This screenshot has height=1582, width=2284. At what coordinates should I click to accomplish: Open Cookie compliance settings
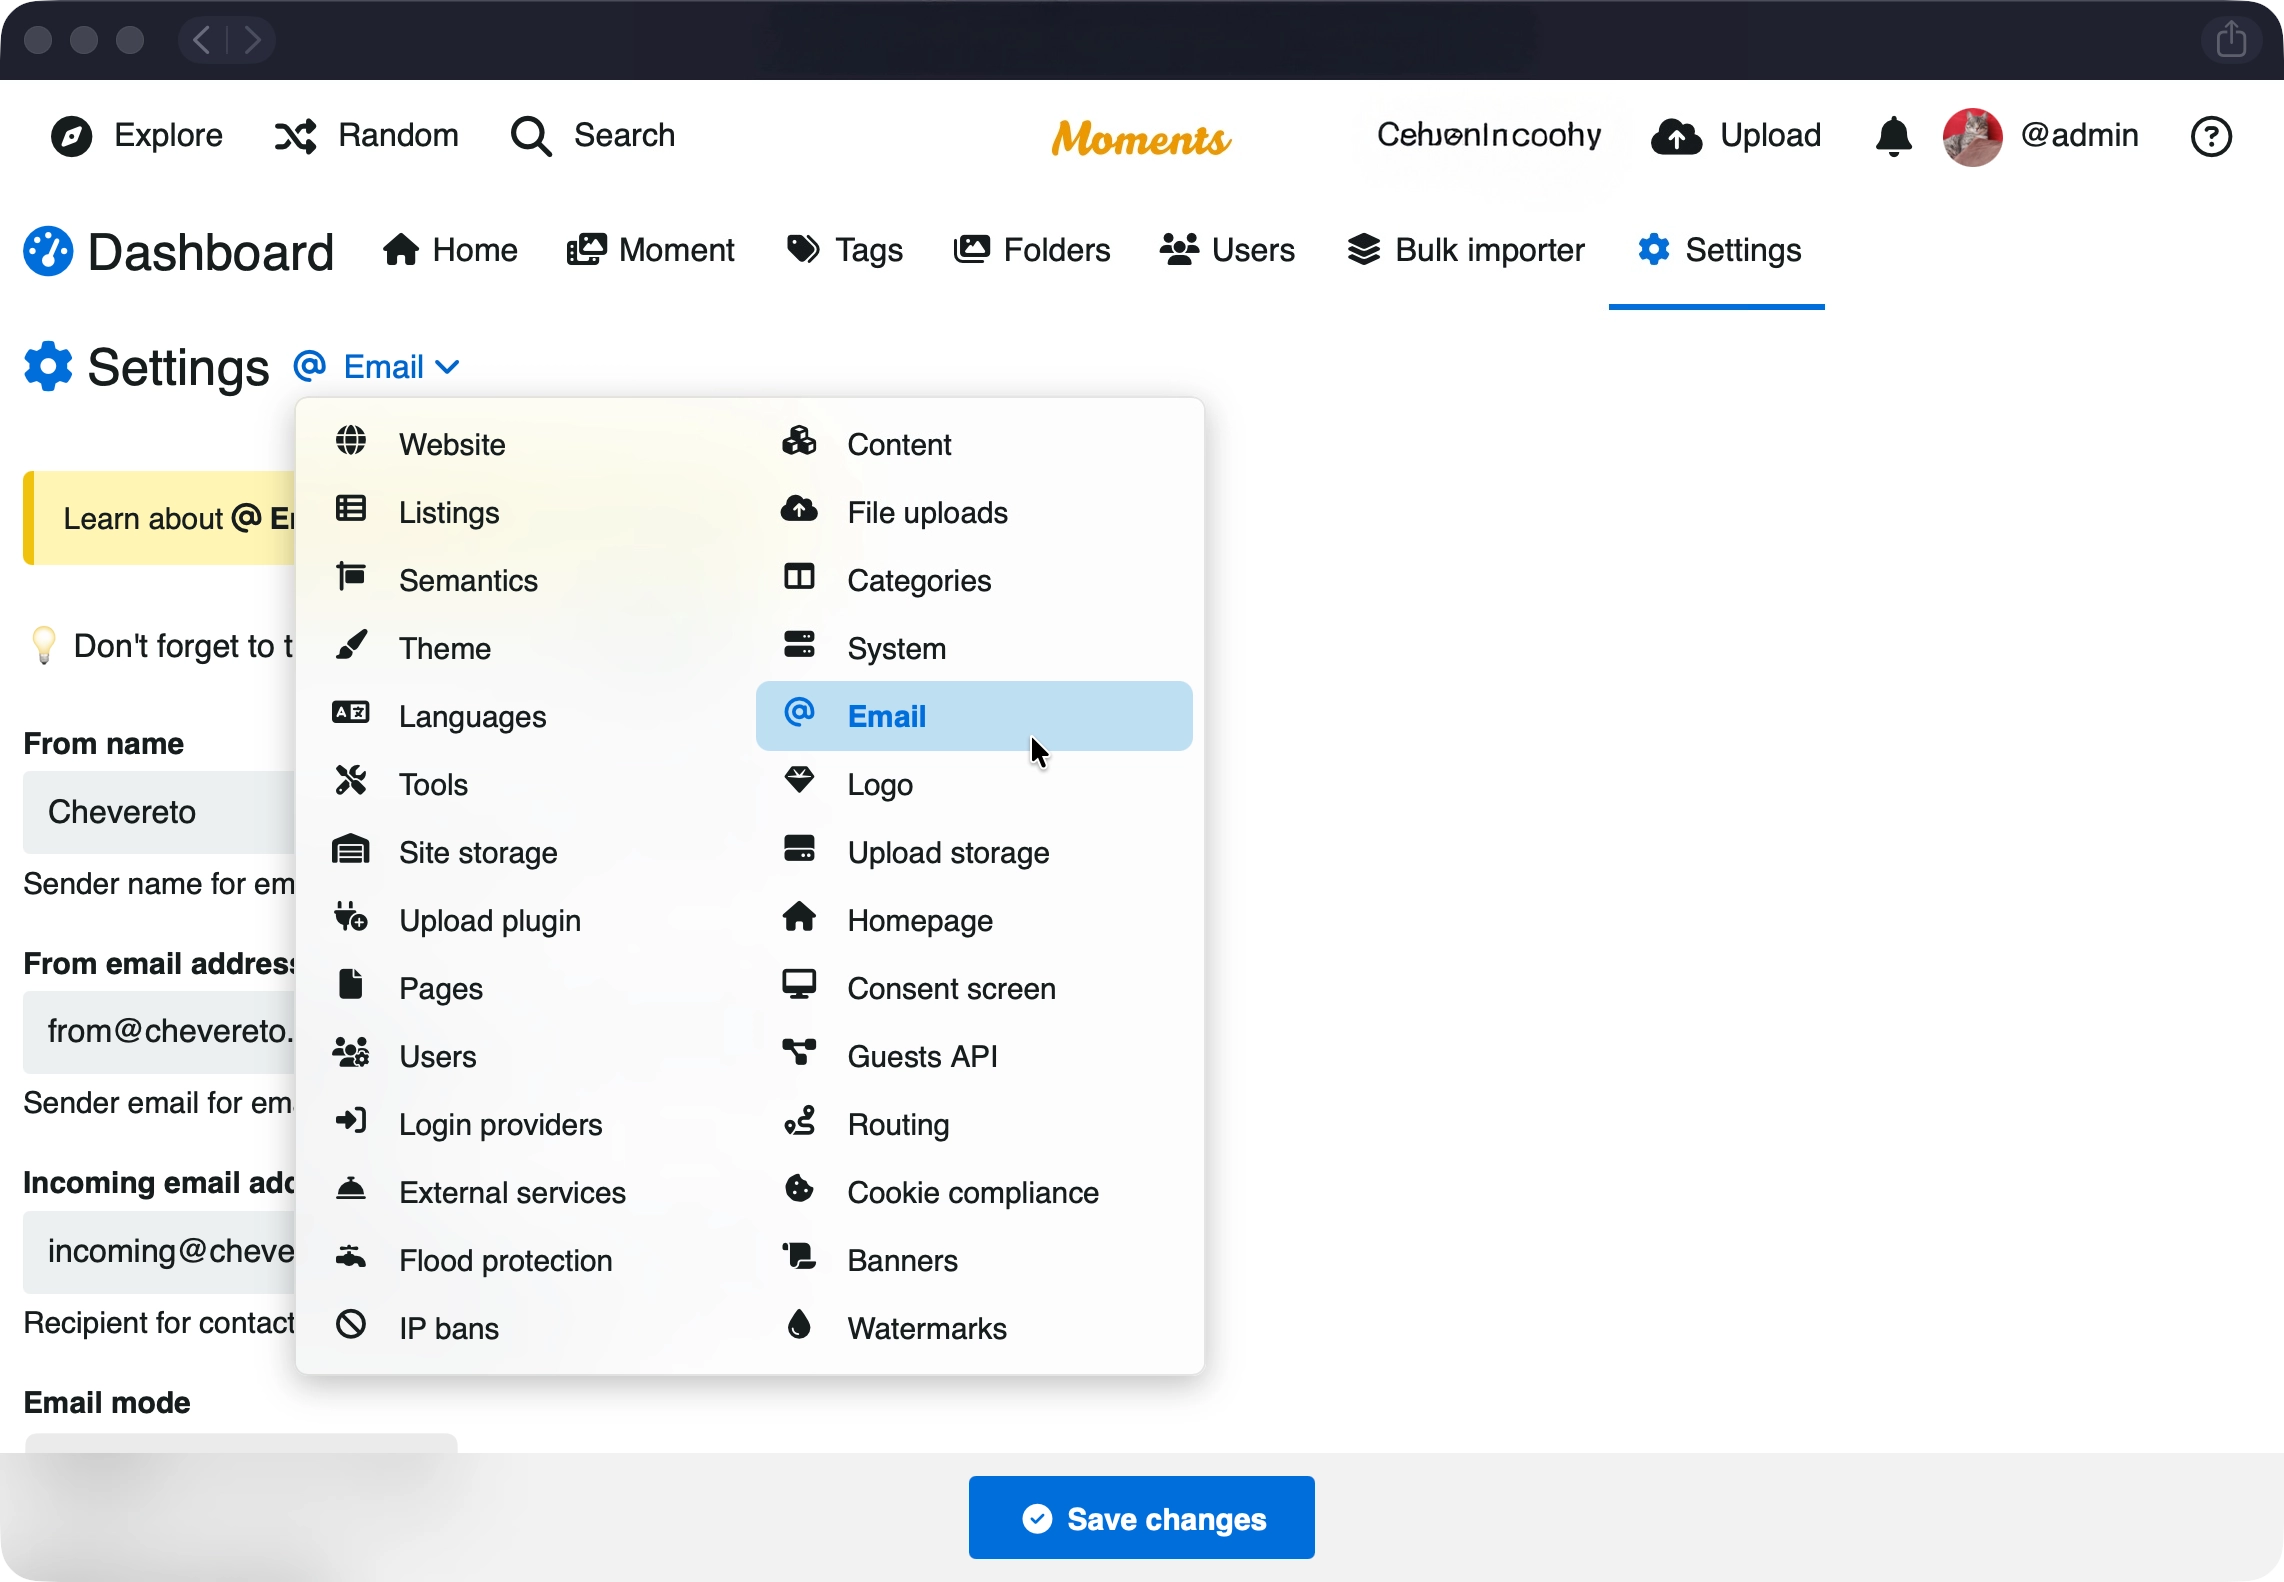pyautogui.click(x=973, y=1193)
